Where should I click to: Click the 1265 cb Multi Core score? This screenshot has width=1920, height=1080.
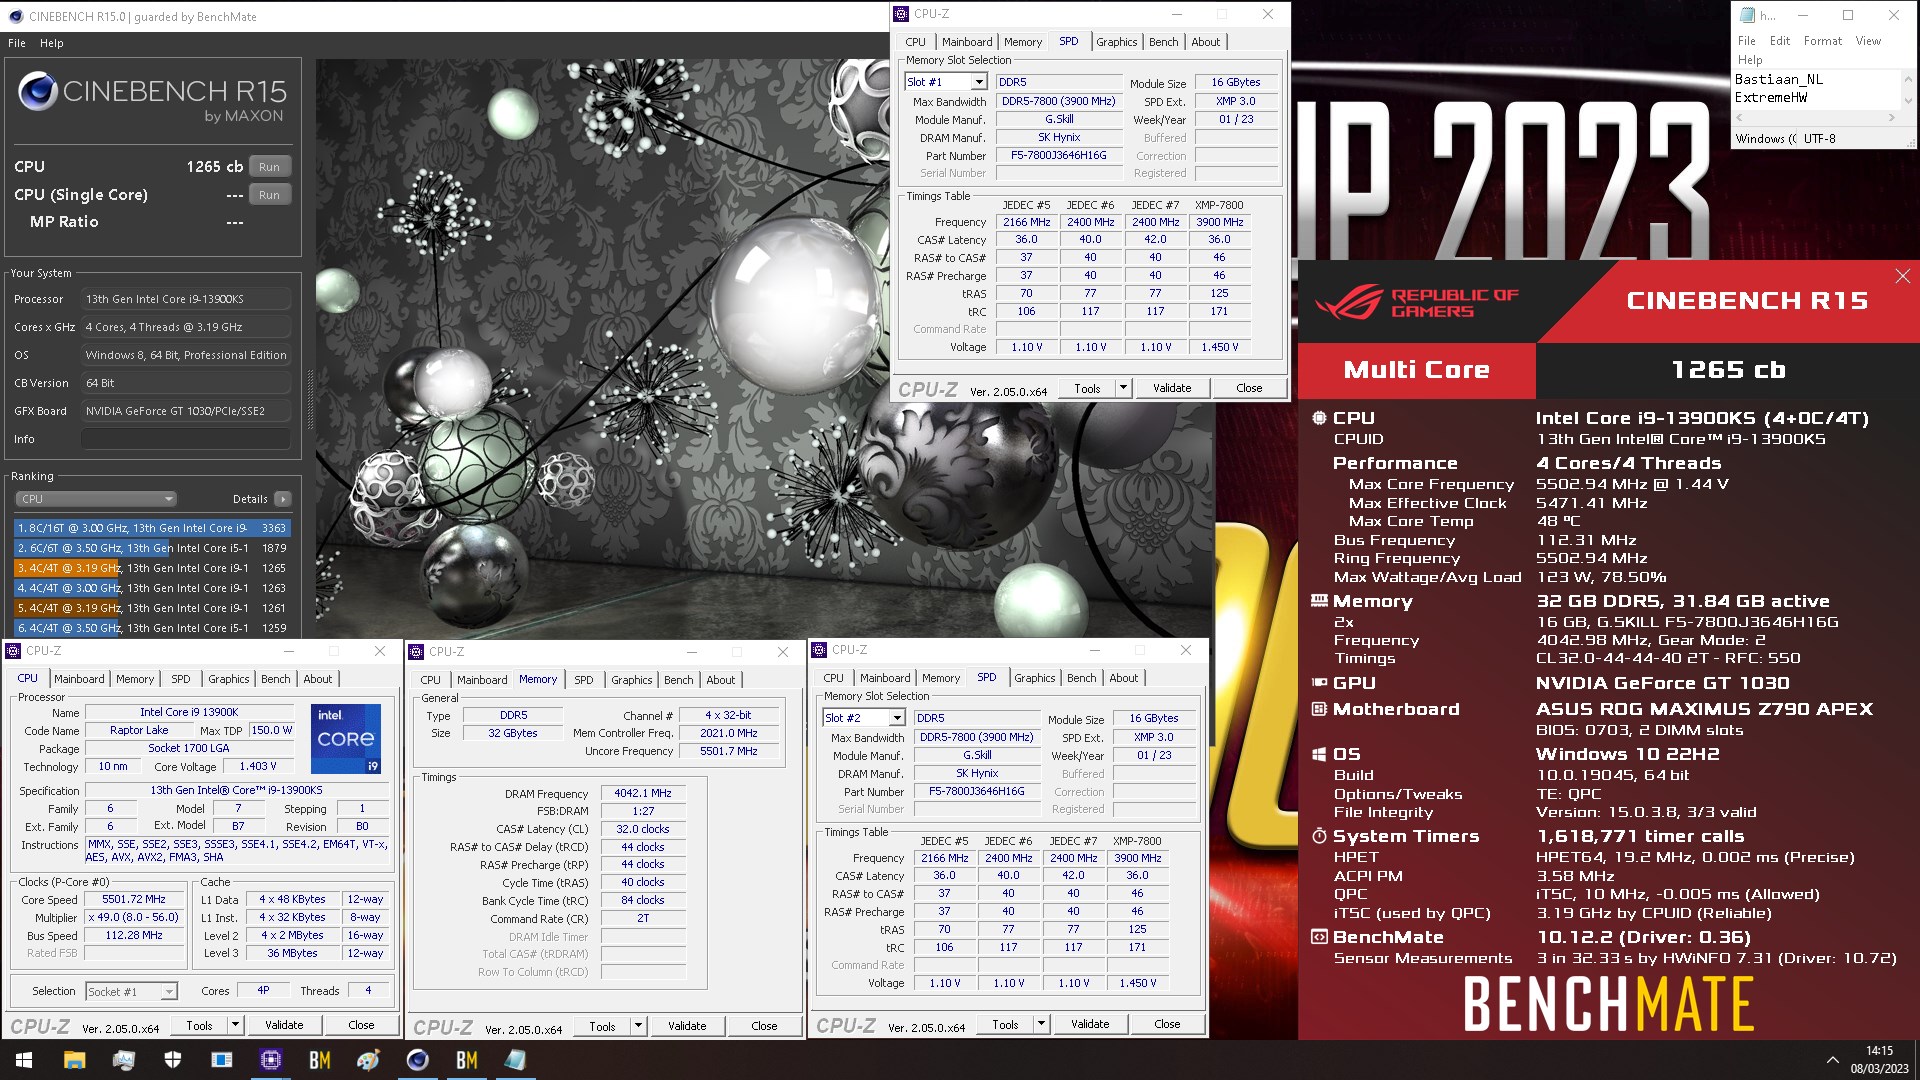click(1728, 370)
